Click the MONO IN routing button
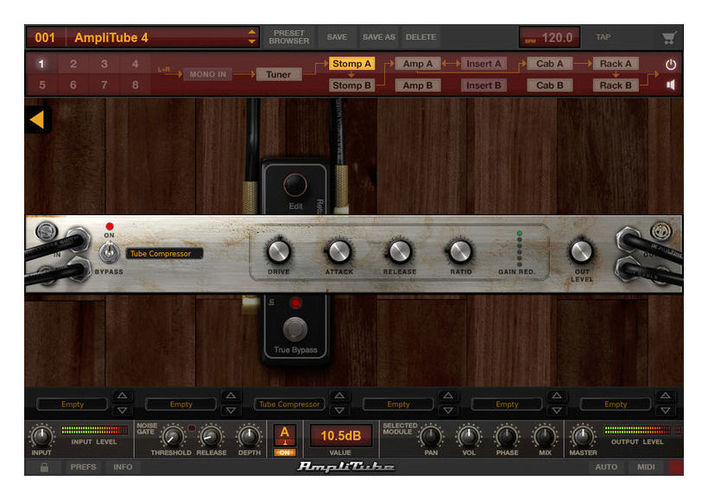The image size is (708, 500). pyautogui.click(x=208, y=74)
